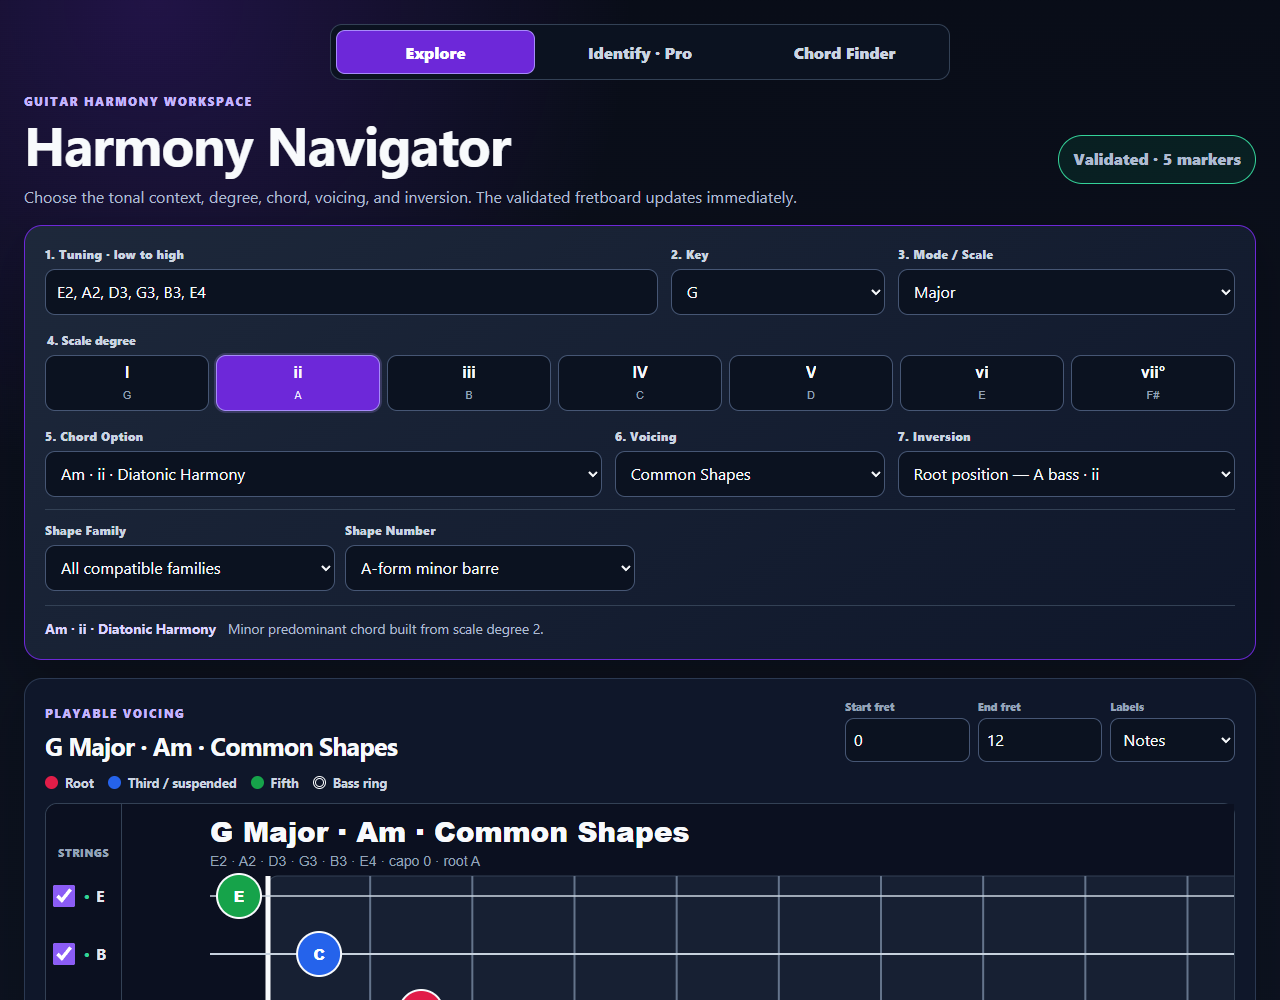The height and width of the screenshot is (1000, 1280).
Task: Open the Identify · Pro tab
Action: tap(640, 52)
